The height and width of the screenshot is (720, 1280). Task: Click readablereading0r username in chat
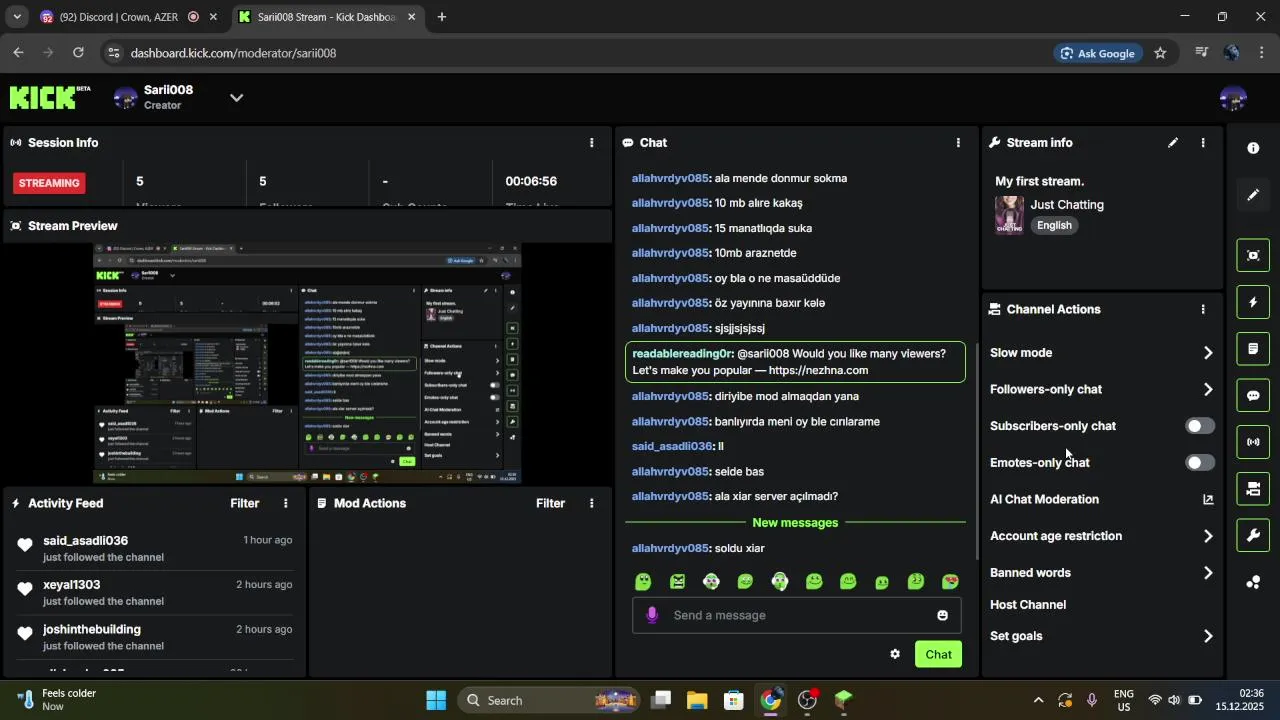pyautogui.click(x=683, y=353)
